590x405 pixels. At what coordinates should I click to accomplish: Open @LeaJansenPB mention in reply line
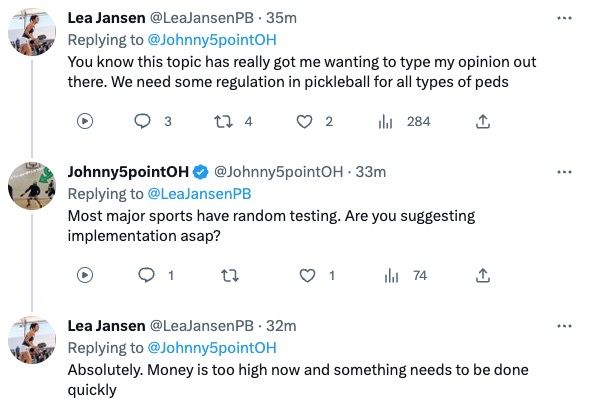point(199,193)
